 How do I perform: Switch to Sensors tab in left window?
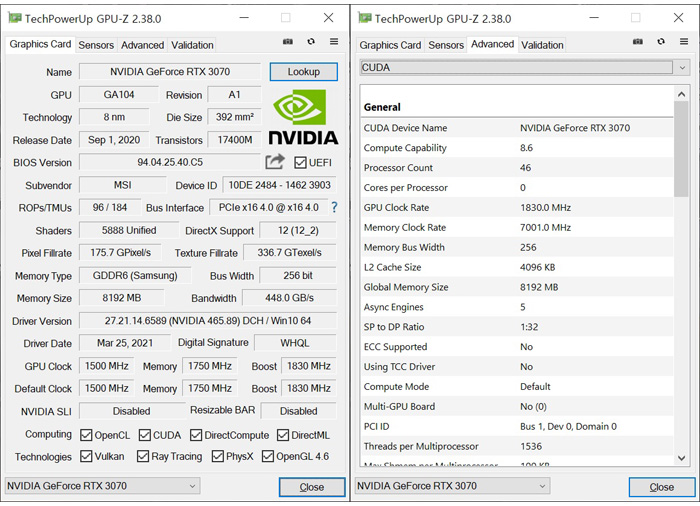click(96, 45)
